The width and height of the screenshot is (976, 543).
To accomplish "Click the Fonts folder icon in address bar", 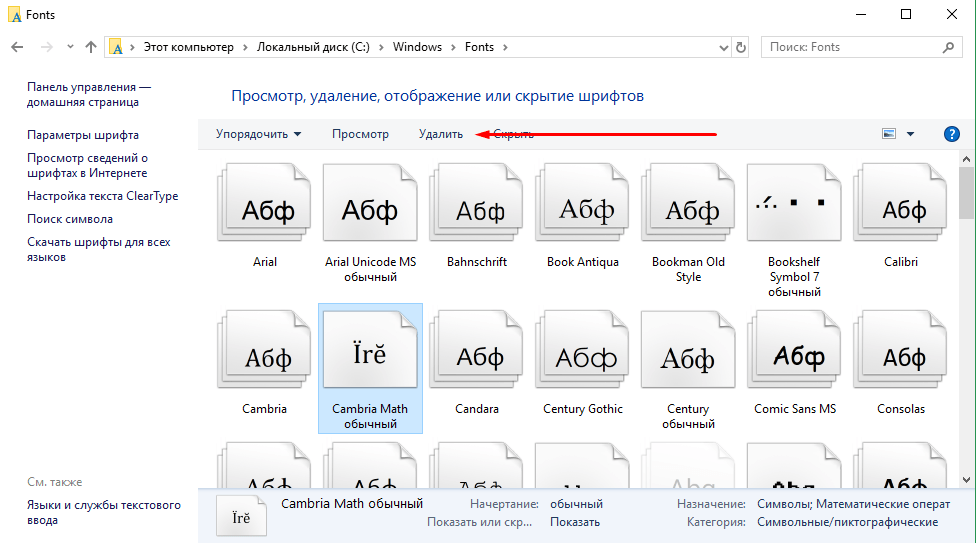I will tap(116, 47).
